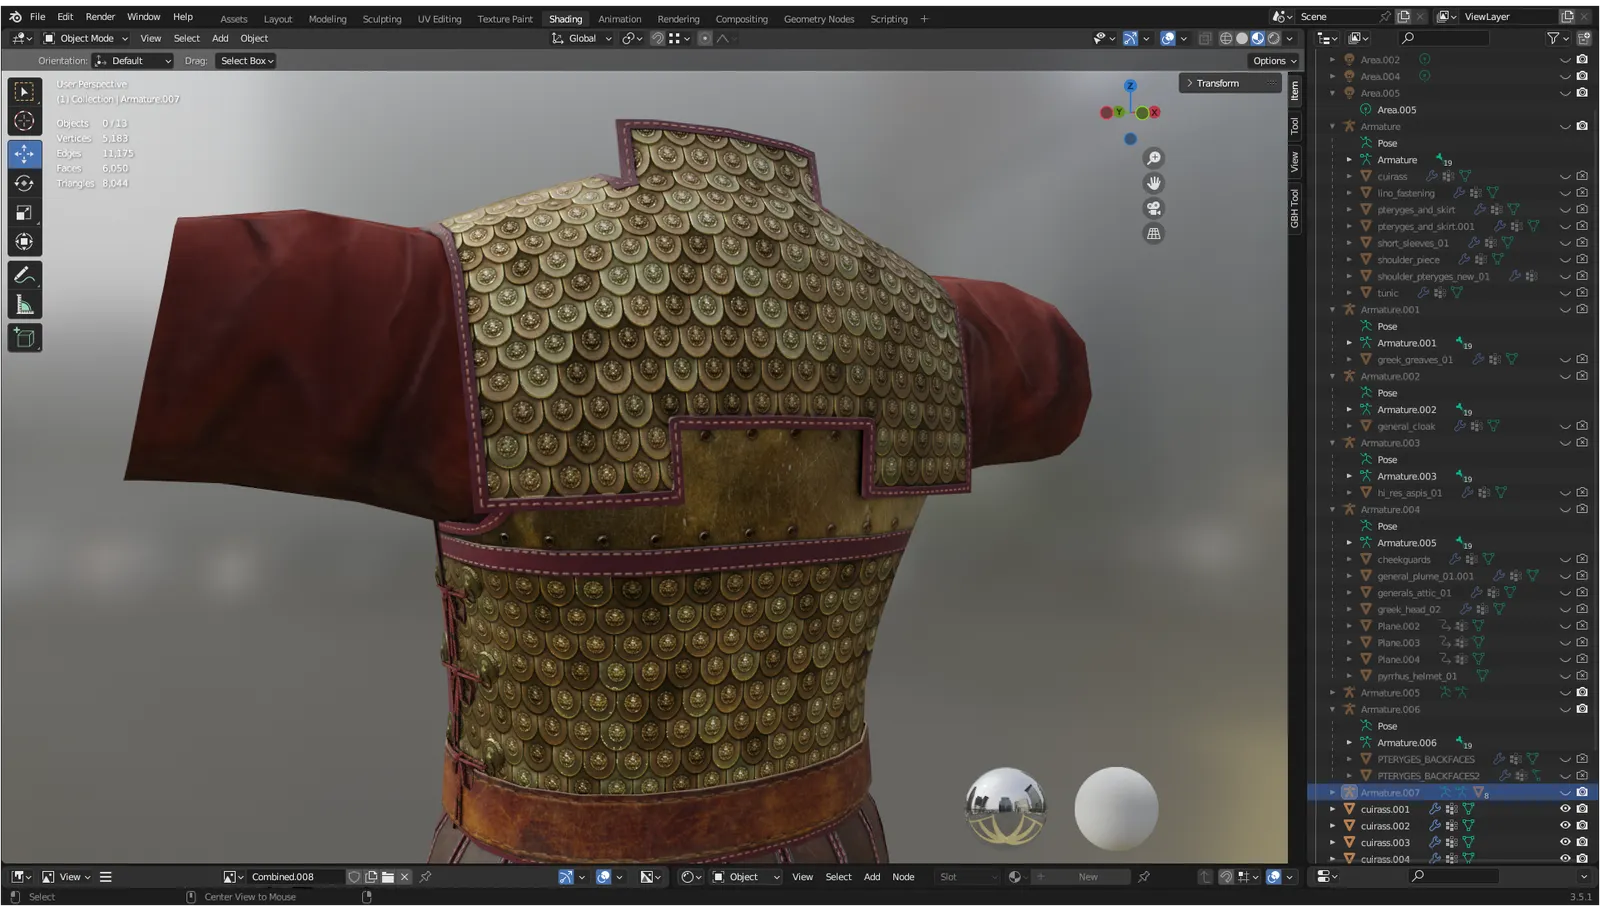Select the Select Box tool in toolbar

point(24,92)
